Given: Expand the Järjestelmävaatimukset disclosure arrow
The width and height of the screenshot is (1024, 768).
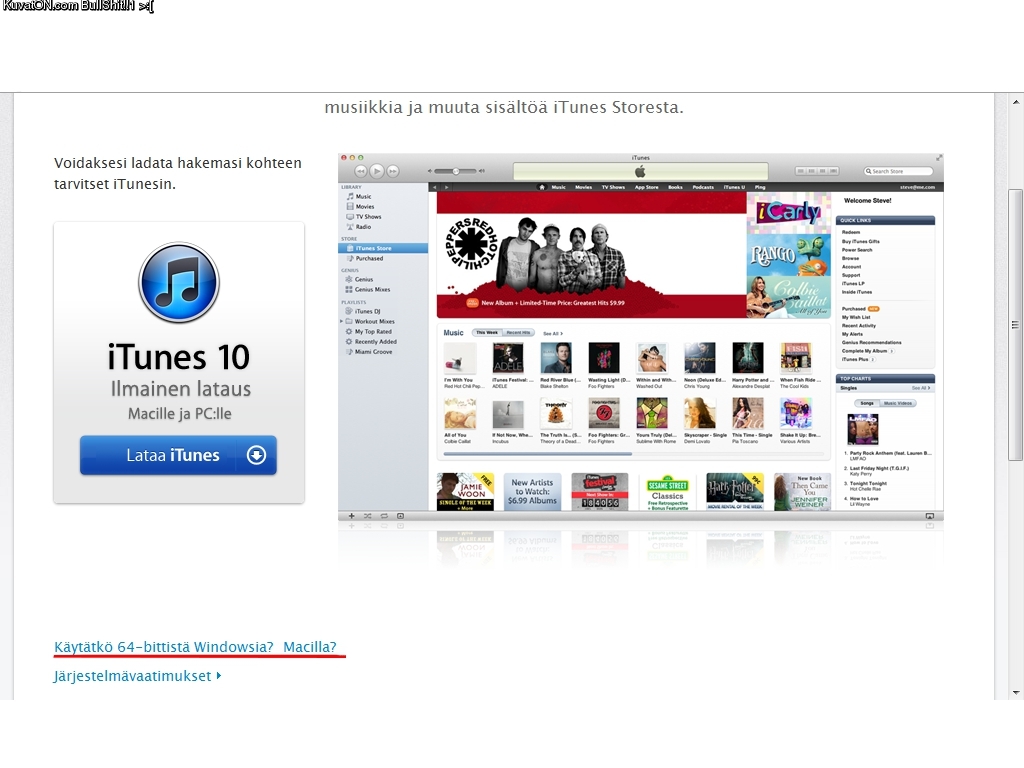Looking at the screenshot, I should click(219, 676).
